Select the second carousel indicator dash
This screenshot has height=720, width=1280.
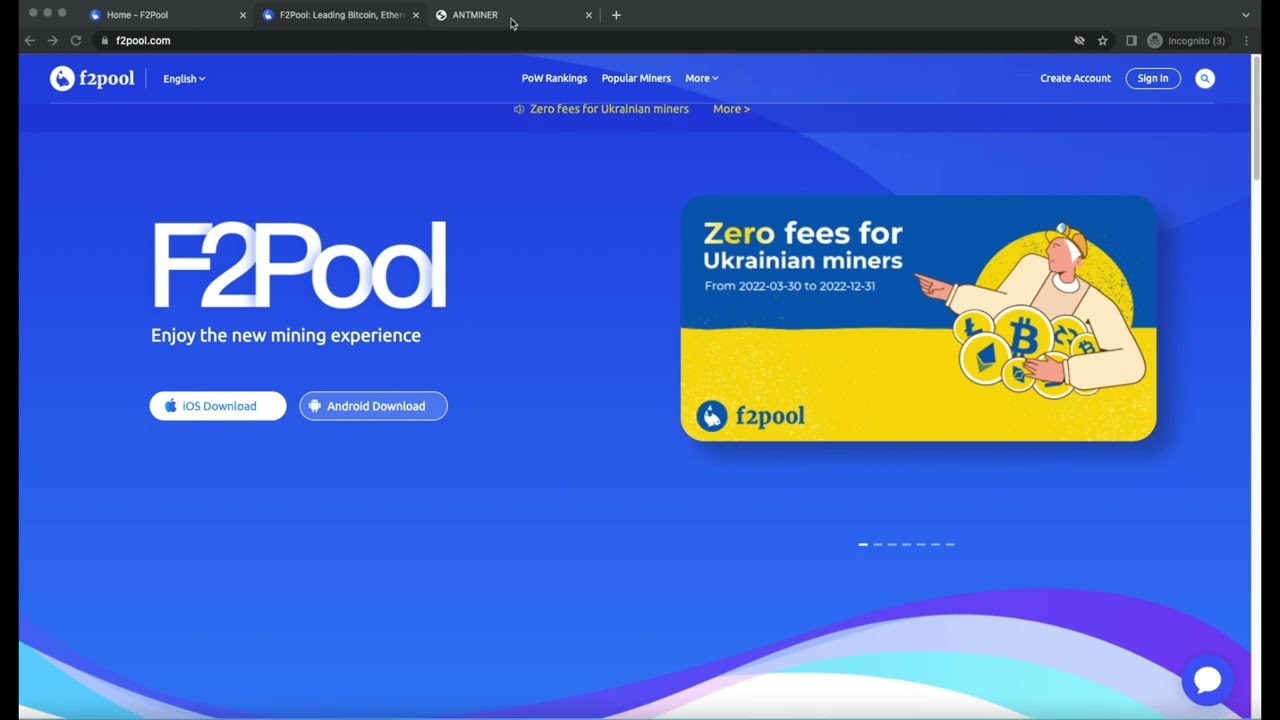877,544
